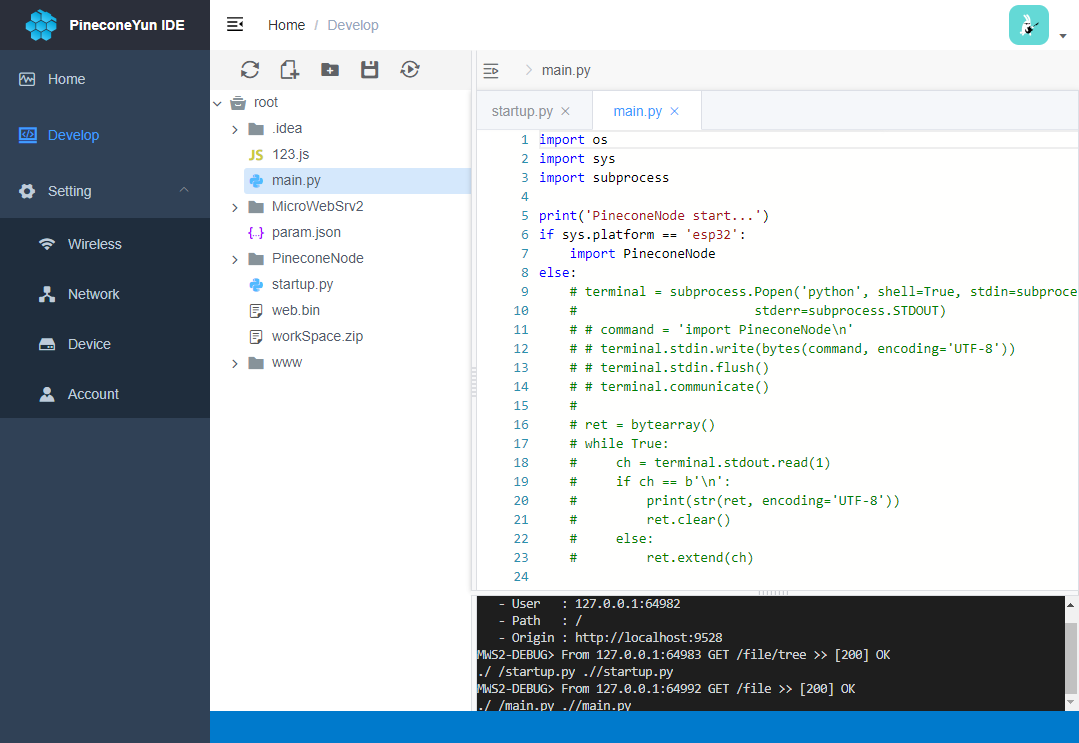
Task: Collapse the root tree node
Action: pos(217,103)
